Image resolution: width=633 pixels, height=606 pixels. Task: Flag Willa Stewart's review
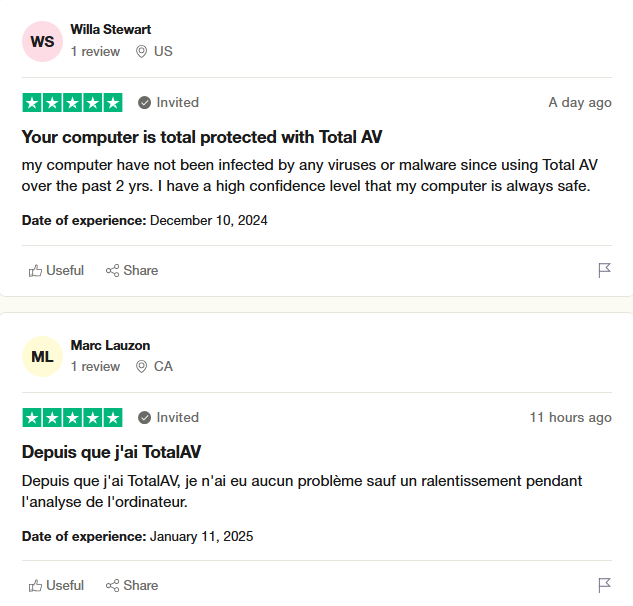pos(604,270)
